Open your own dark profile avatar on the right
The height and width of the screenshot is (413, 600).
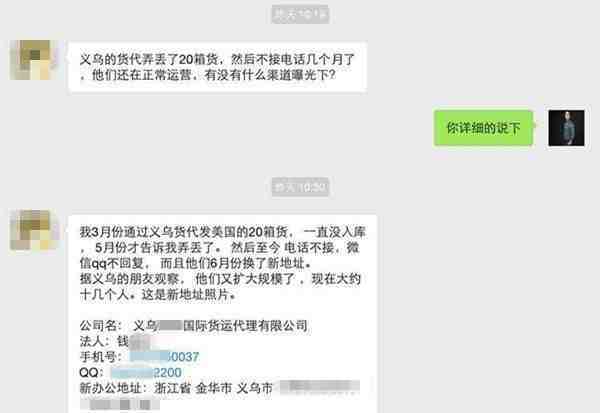click(x=566, y=128)
